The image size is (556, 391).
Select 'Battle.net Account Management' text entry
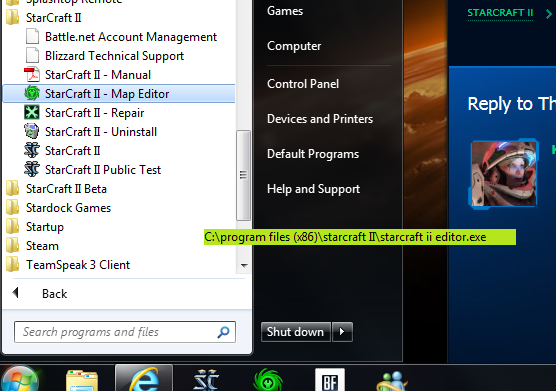[x=131, y=37]
